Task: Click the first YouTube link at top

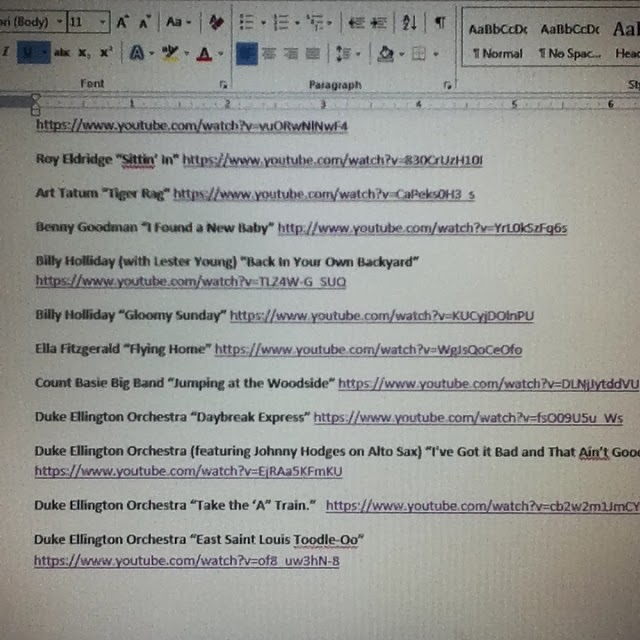Action: (192, 126)
